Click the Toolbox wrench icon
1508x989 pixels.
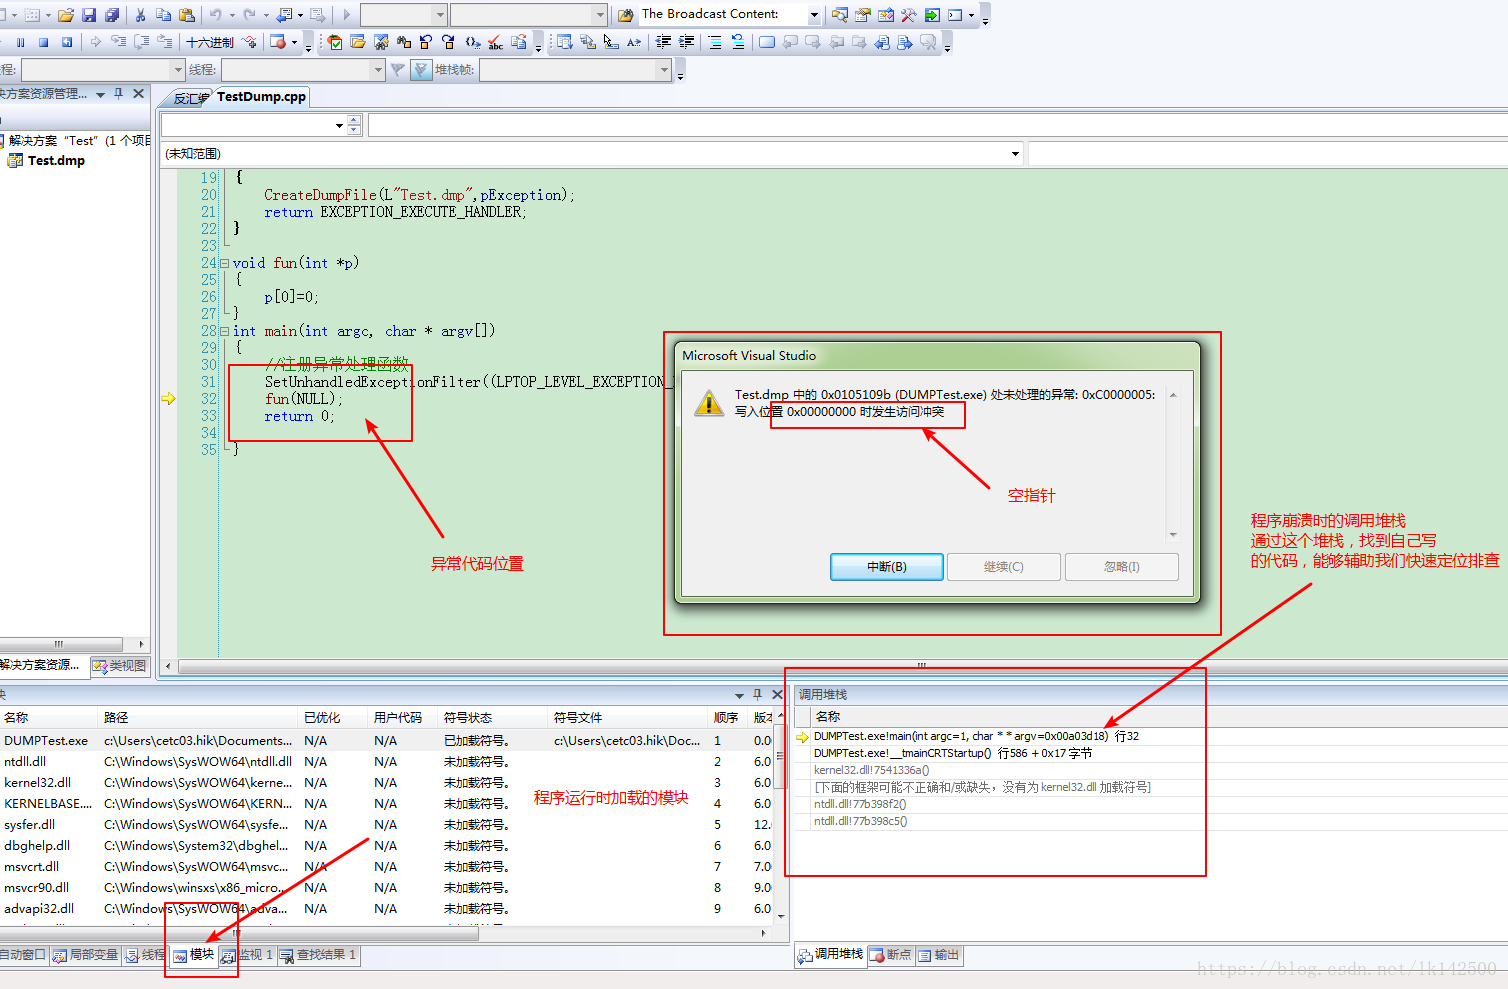click(908, 15)
